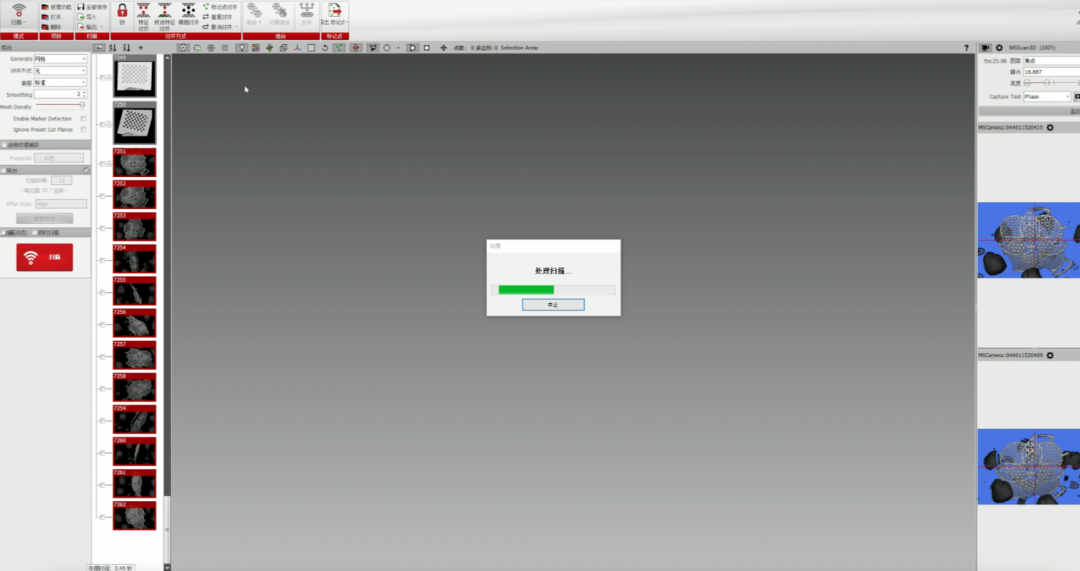Image resolution: width=1080 pixels, height=571 pixels.
Task: Click the ribbon entry with the scattered green dots icon
Action: [x=220, y=7]
